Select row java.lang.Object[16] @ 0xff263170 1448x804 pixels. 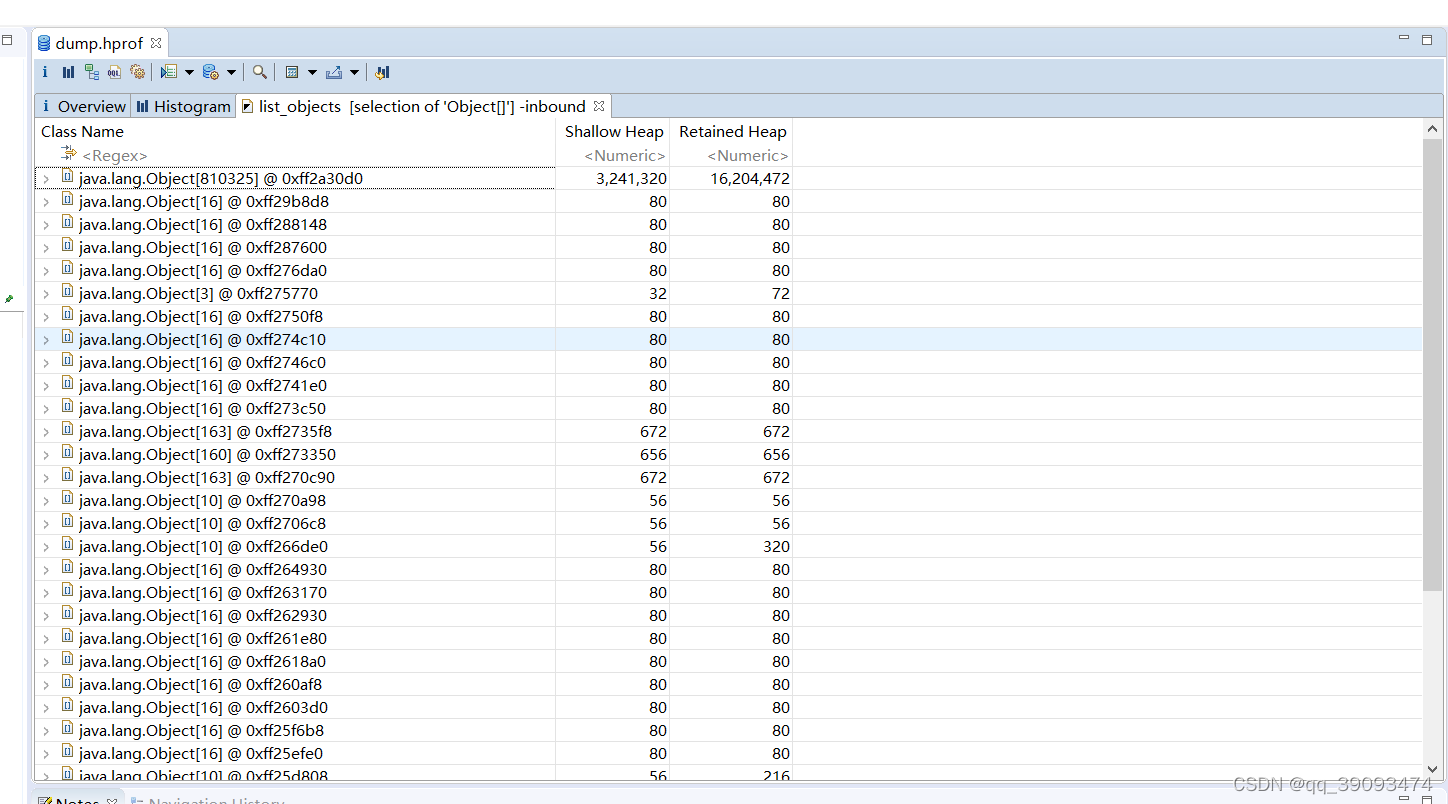pos(728,593)
